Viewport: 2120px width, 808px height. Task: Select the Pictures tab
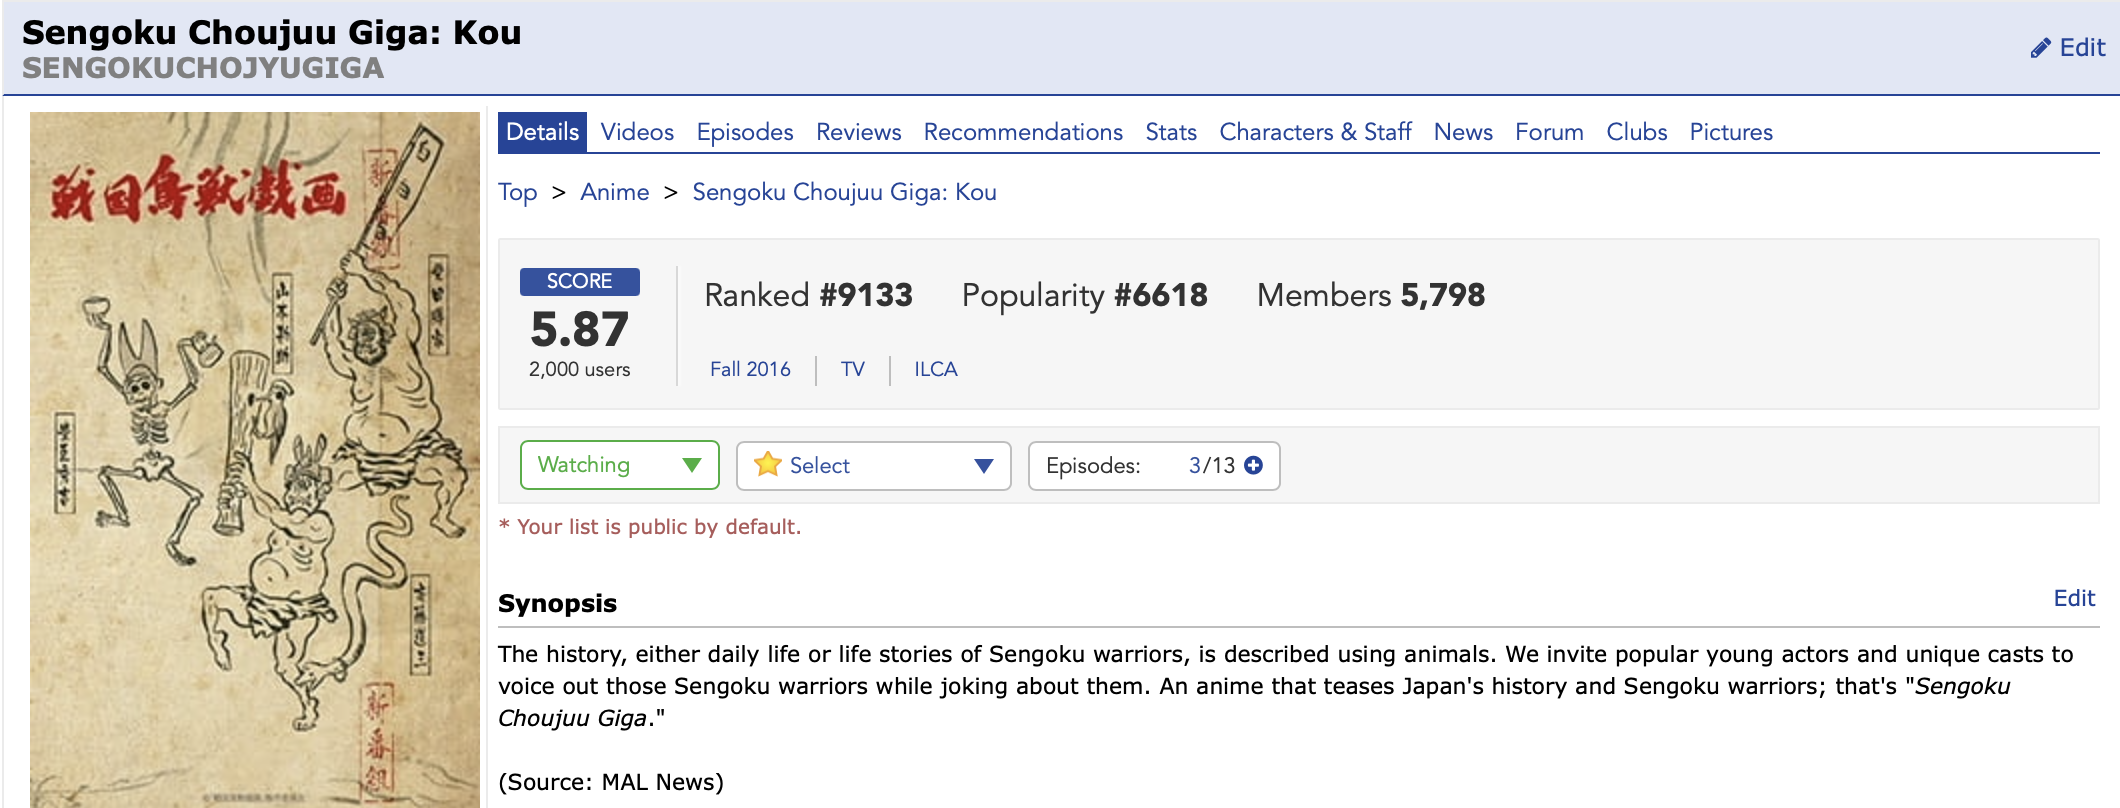[x=1730, y=132]
